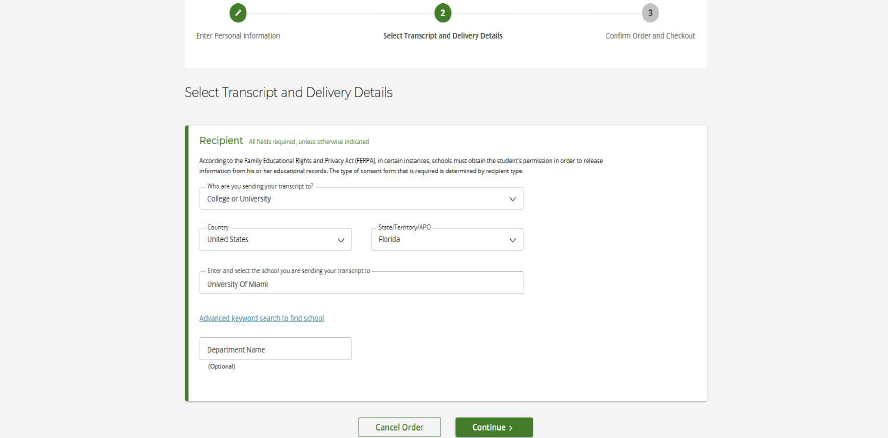The height and width of the screenshot is (438, 888).
Task: Click step 3 circle Confirm Order
Action: (650, 13)
